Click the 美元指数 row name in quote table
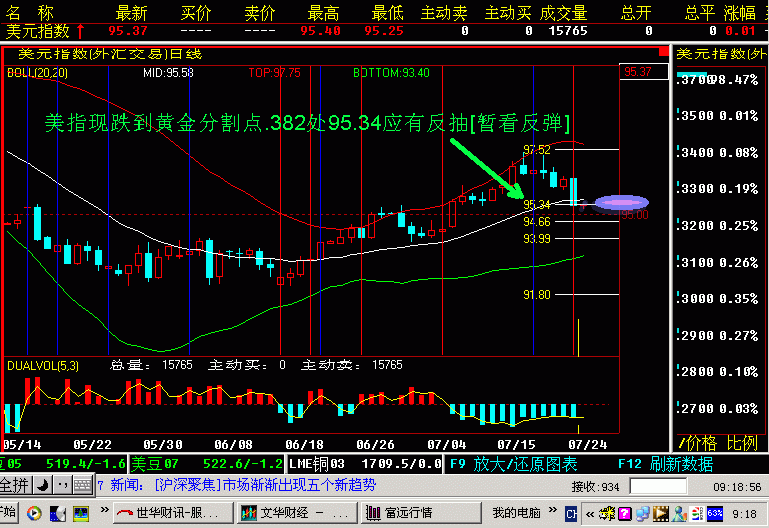The image size is (769, 528). (x=38, y=31)
